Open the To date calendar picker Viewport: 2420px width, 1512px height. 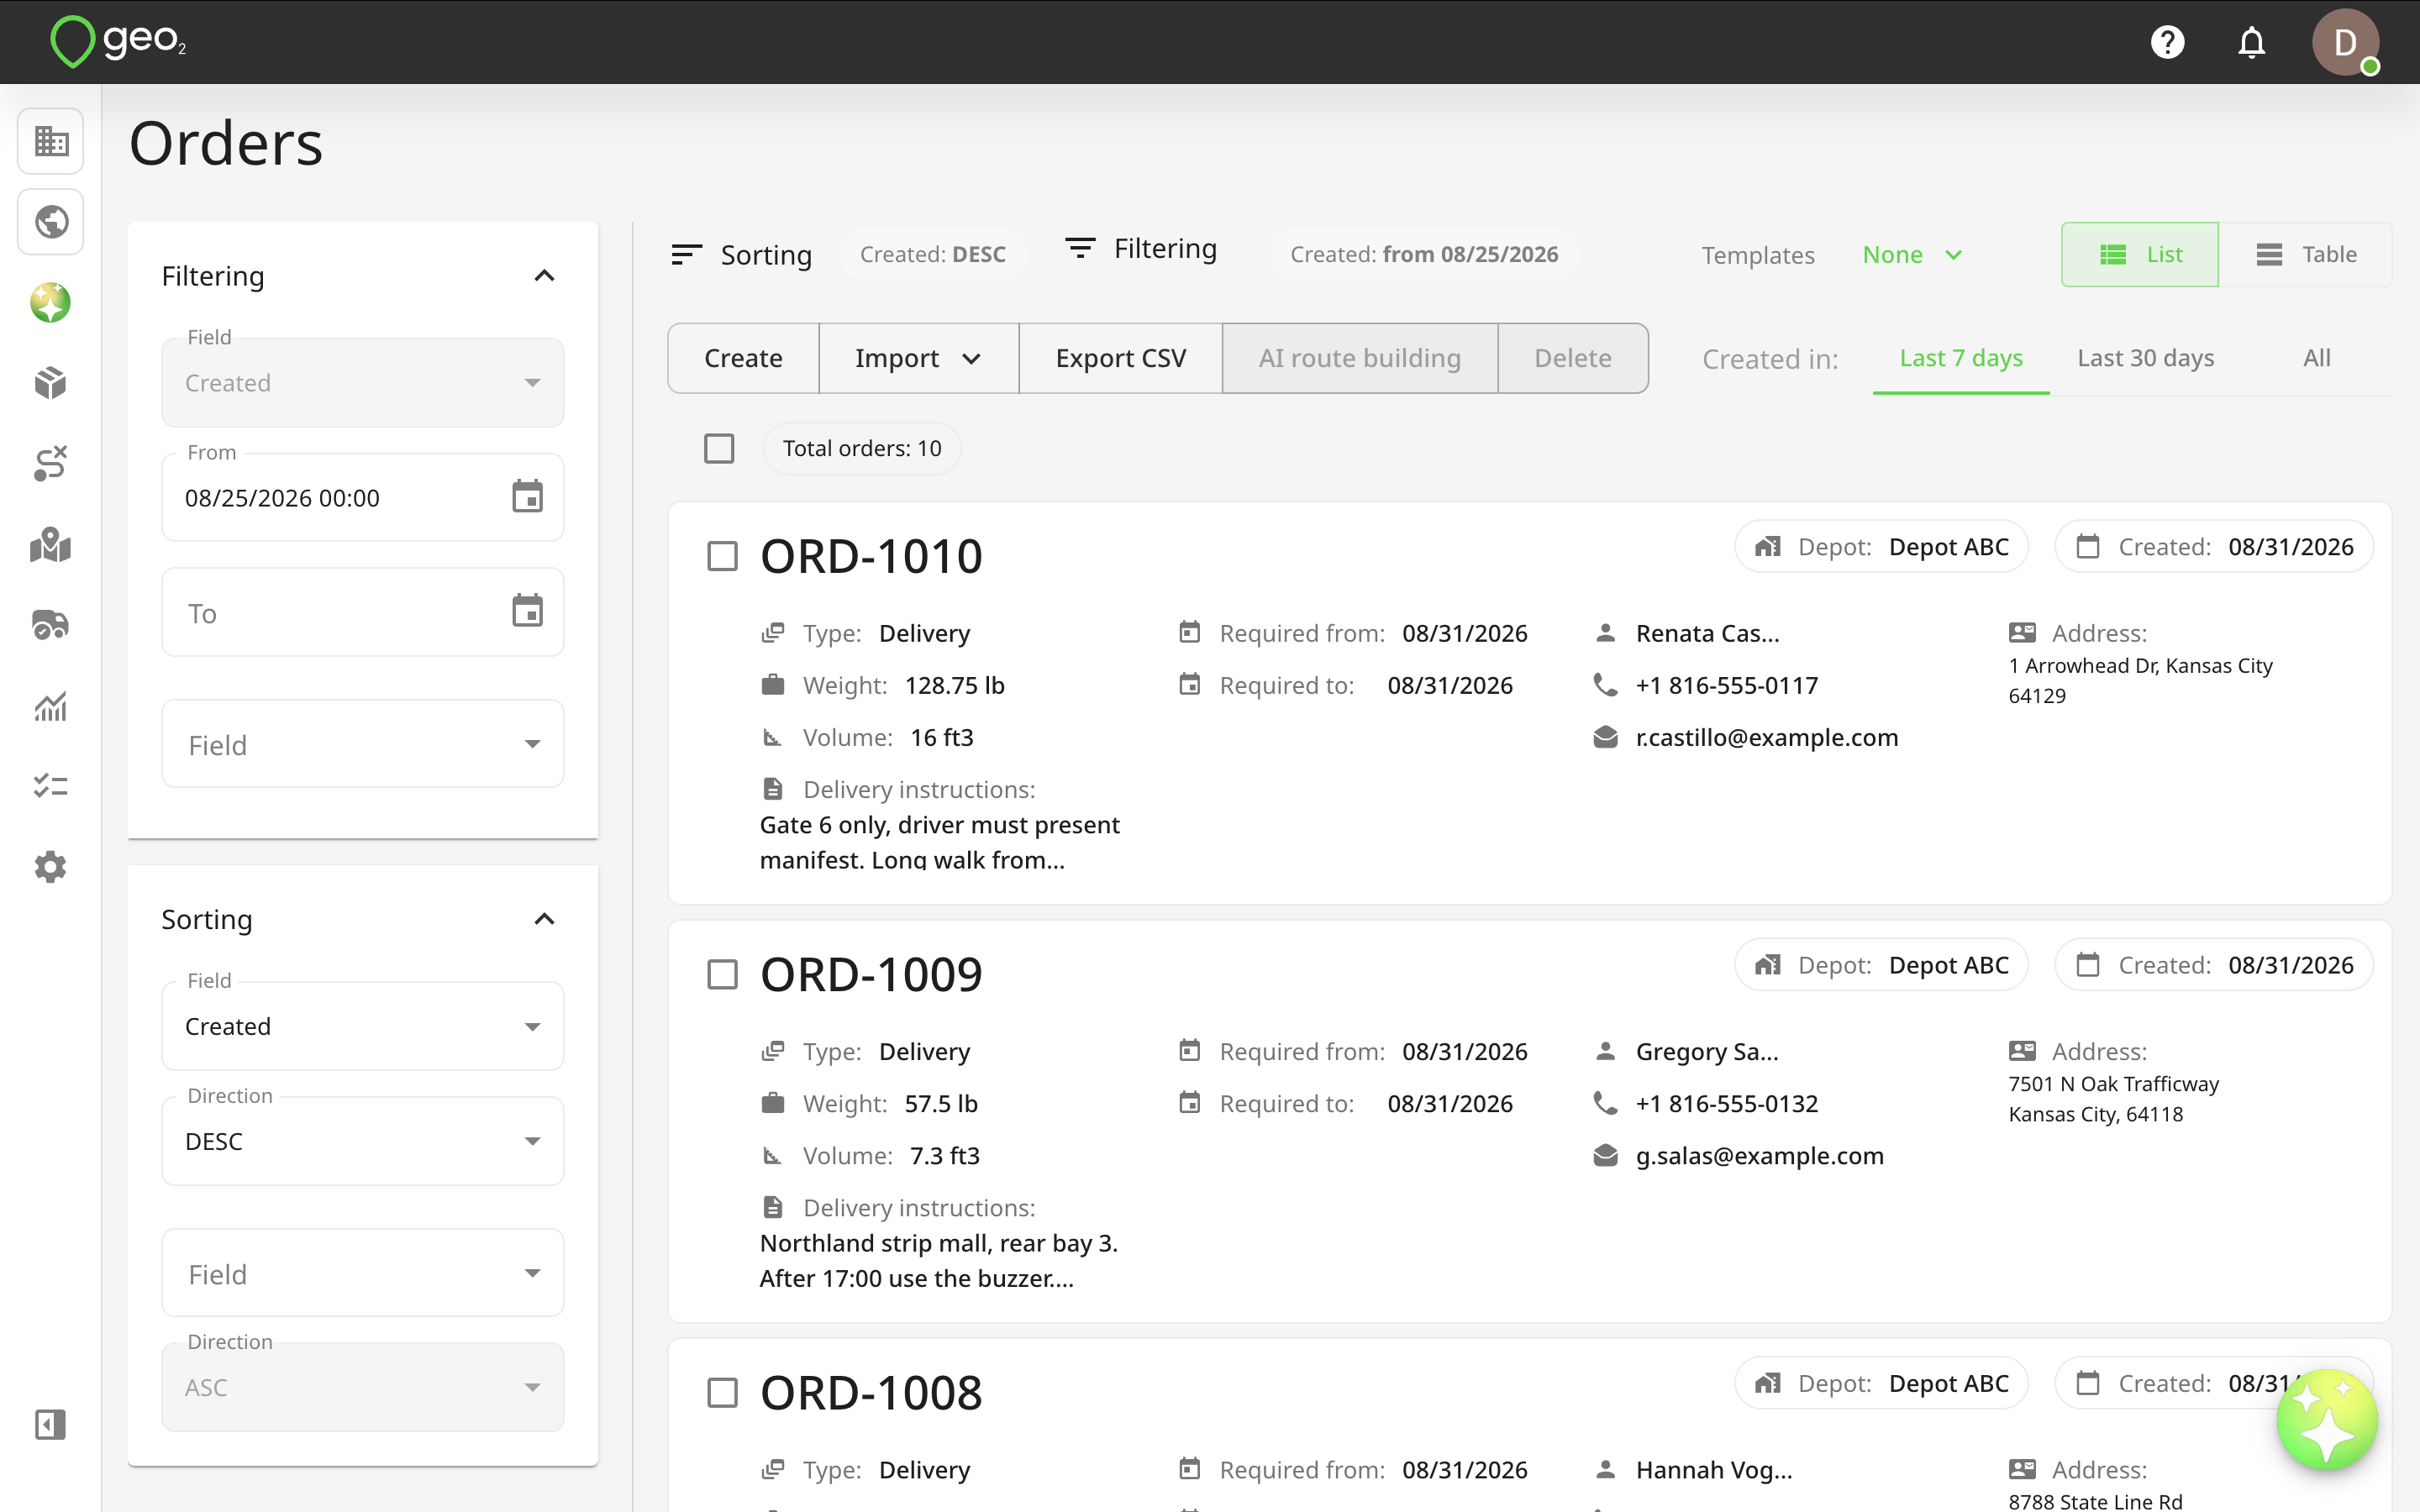[x=527, y=612]
